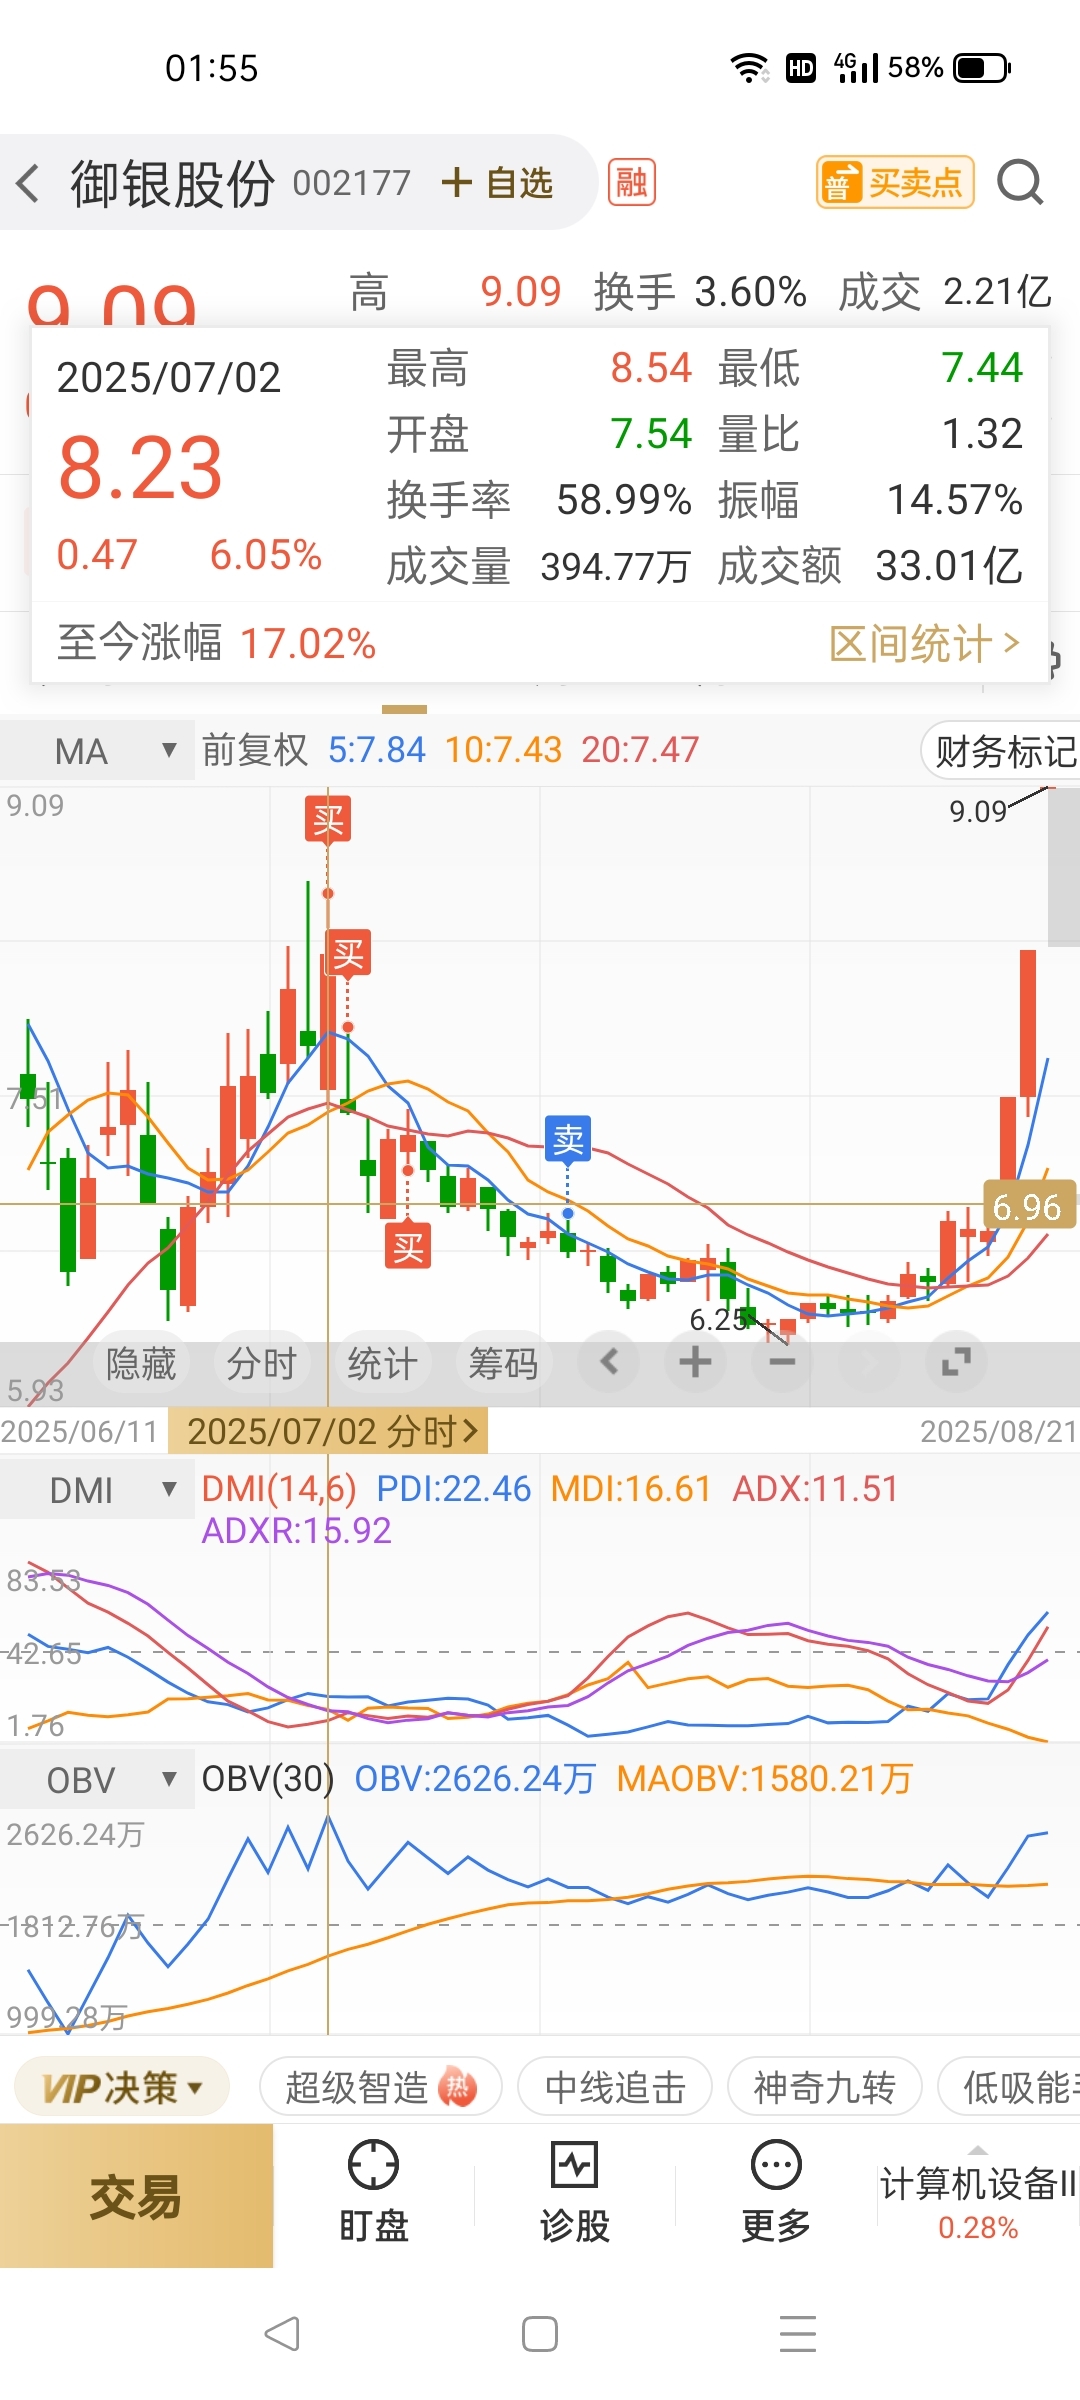
Task: Expand the DMI indicator dropdown
Action: (97, 1490)
